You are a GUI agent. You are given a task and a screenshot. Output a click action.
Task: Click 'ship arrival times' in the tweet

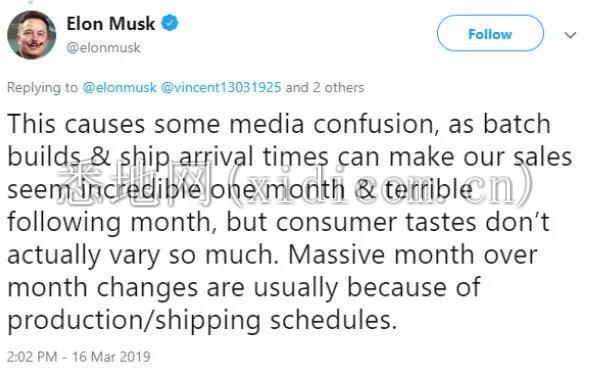[225, 157]
